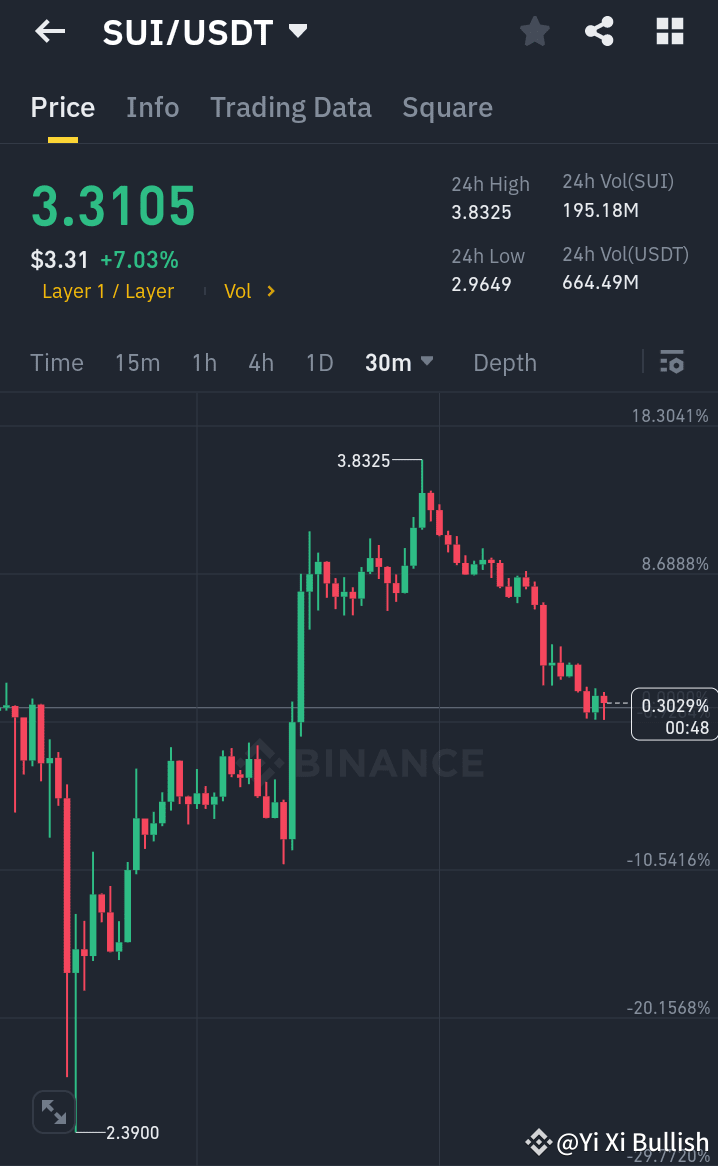Viewport: 718px width, 1166px height.
Task: Tap the 1h timeframe option
Action: (204, 362)
